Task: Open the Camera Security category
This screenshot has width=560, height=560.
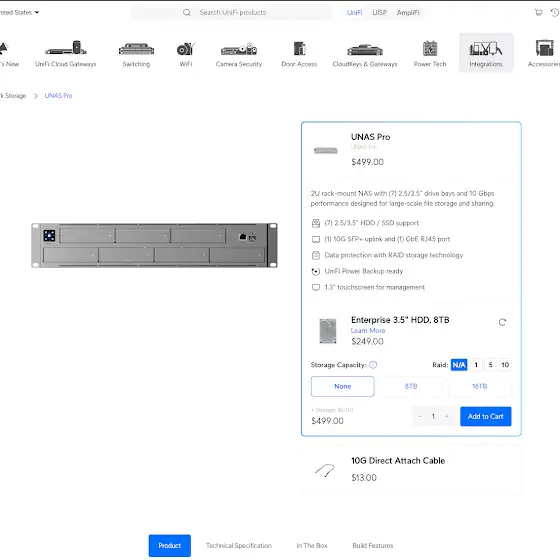Action: tap(239, 53)
